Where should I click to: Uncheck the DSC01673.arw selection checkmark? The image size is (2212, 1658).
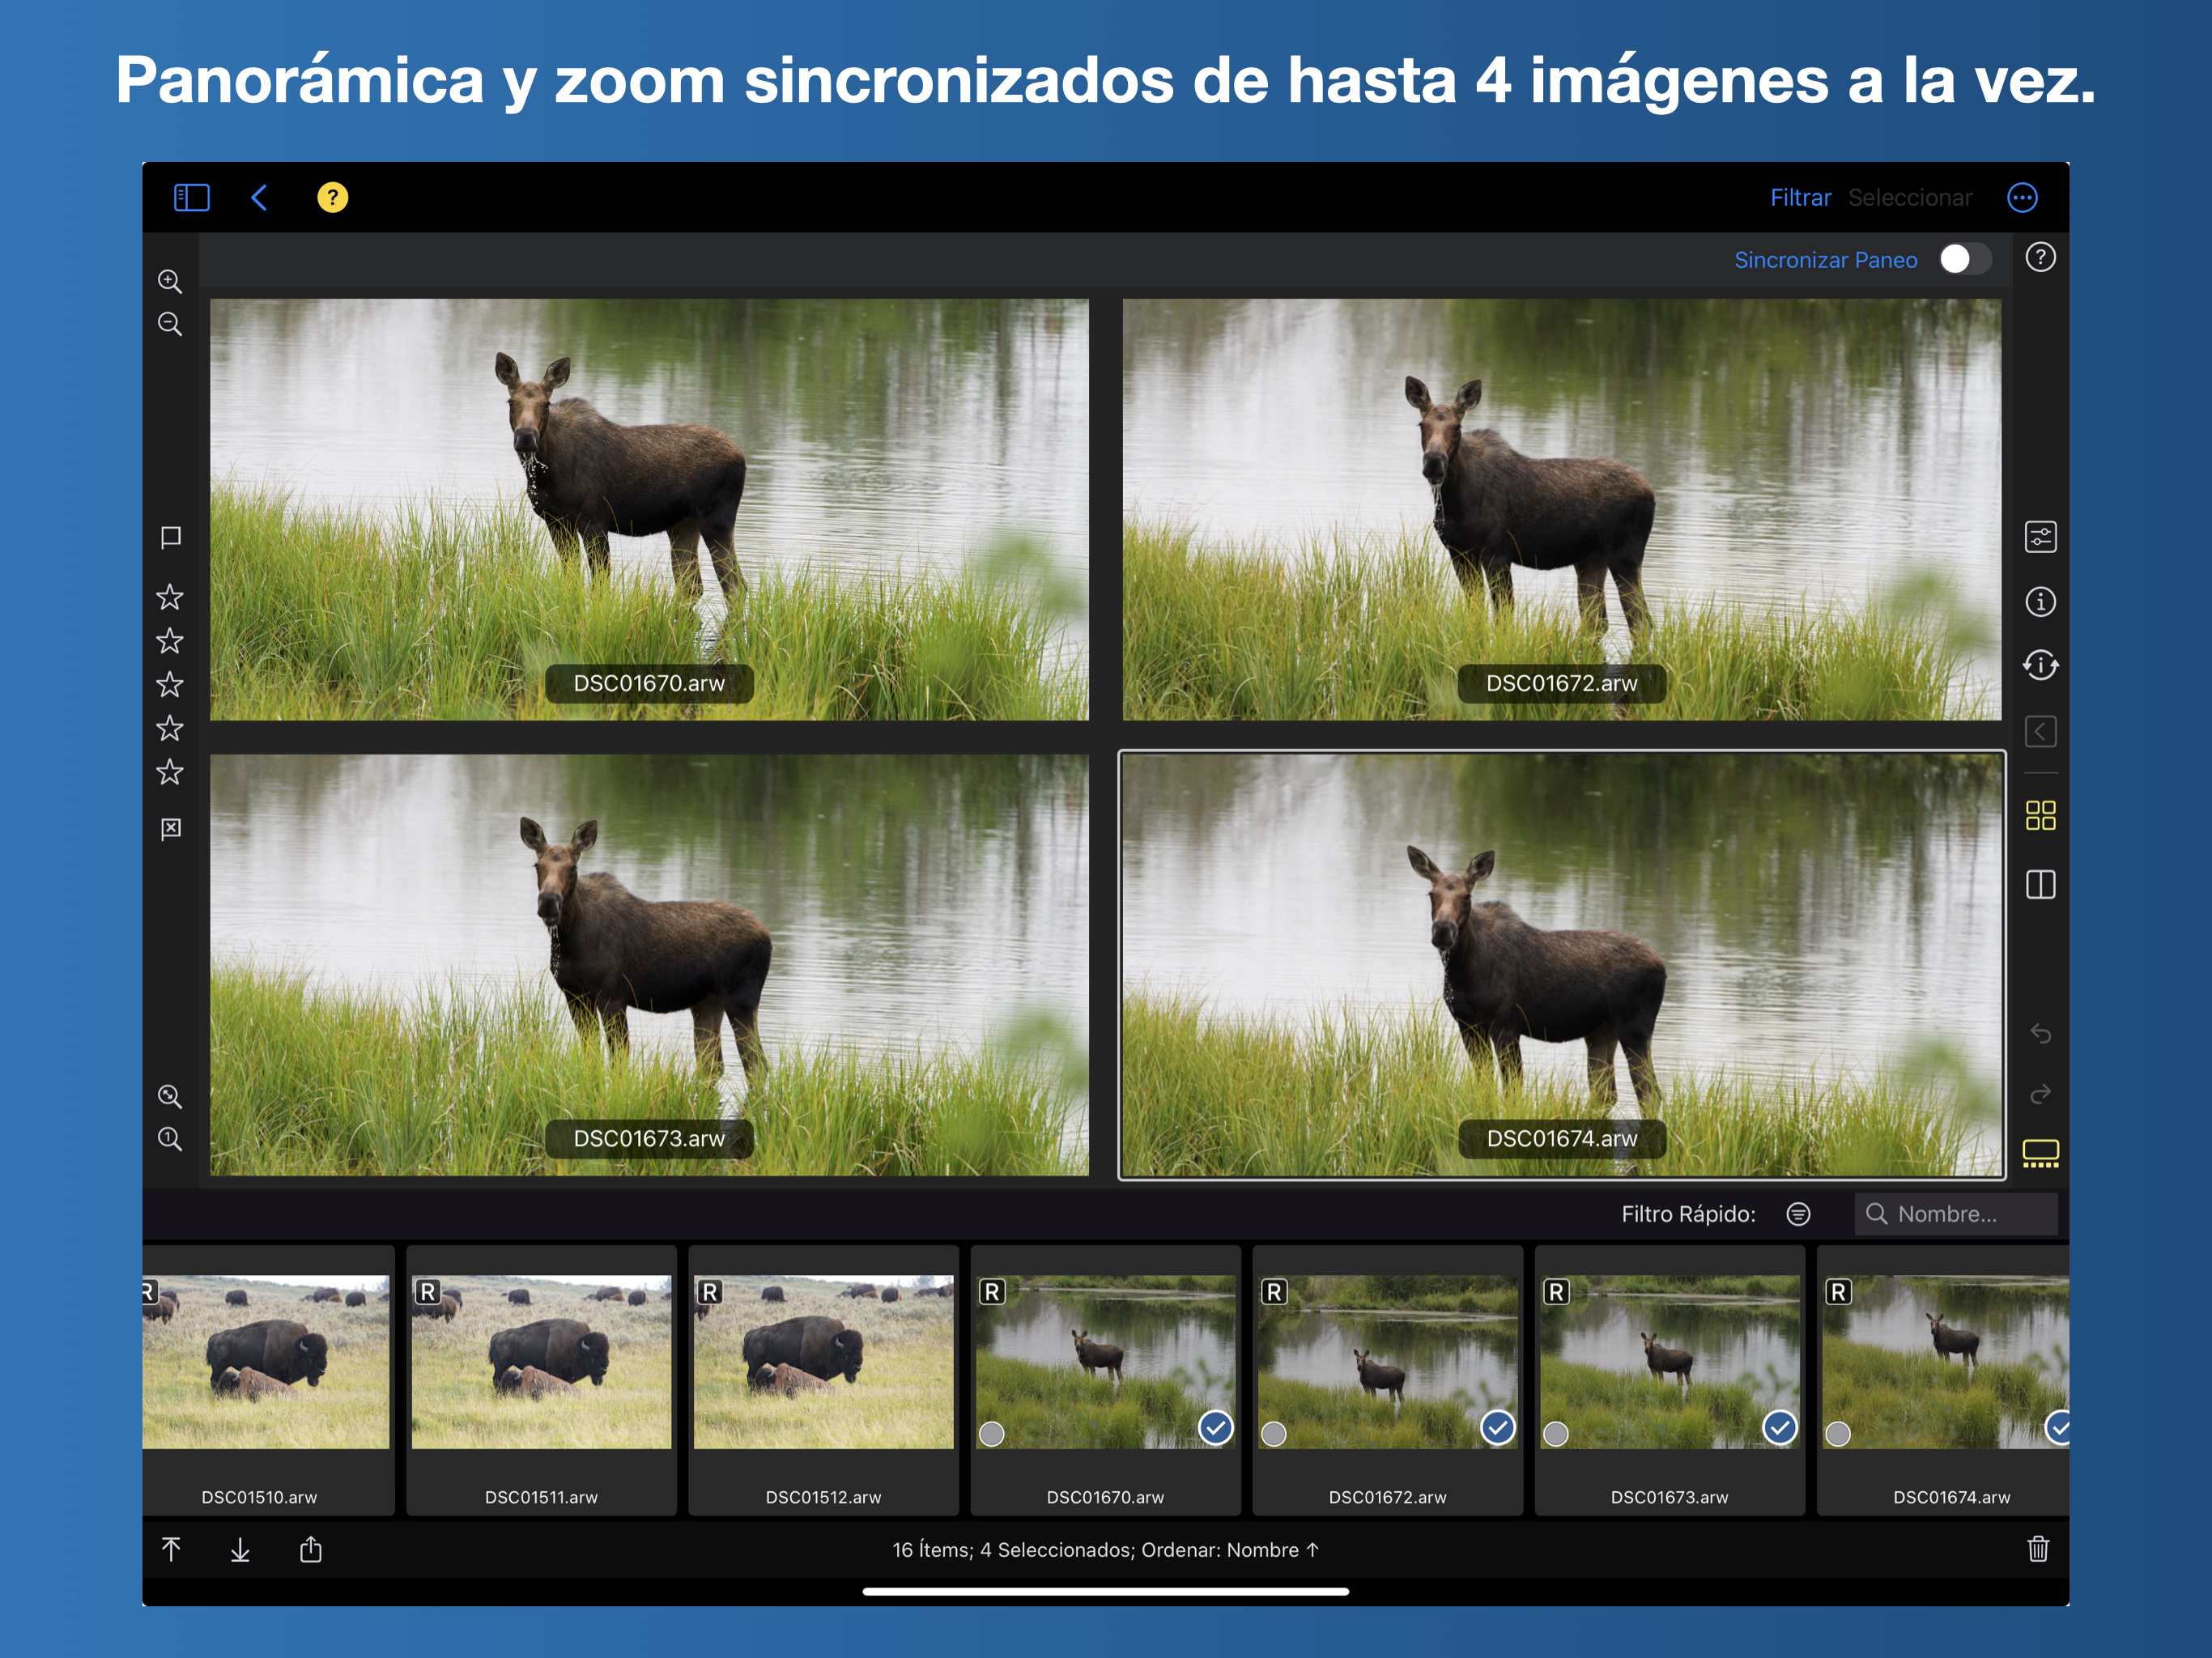tap(1779, 1428)
